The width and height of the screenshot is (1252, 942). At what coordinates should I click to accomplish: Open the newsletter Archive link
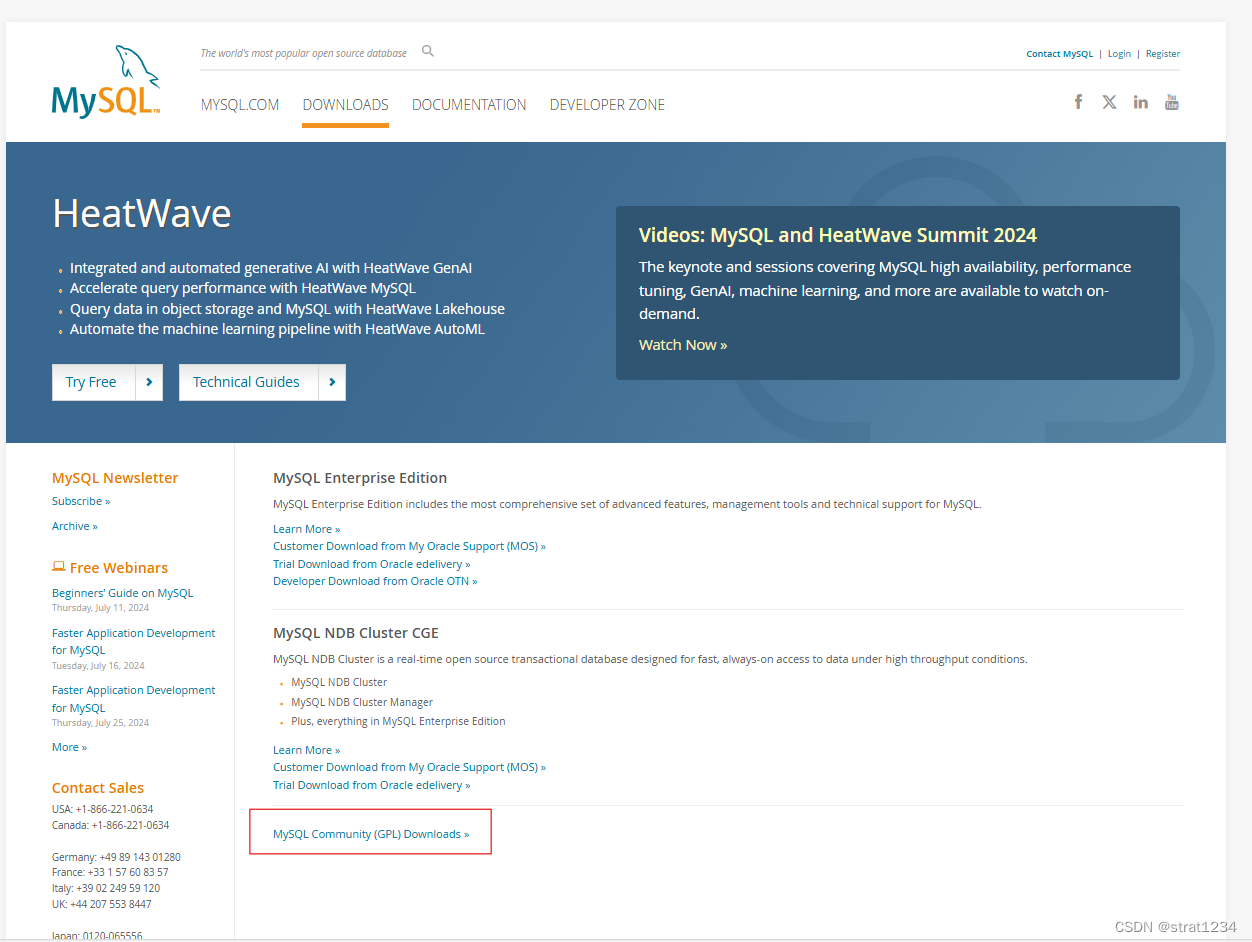click(x=75, y=526)
